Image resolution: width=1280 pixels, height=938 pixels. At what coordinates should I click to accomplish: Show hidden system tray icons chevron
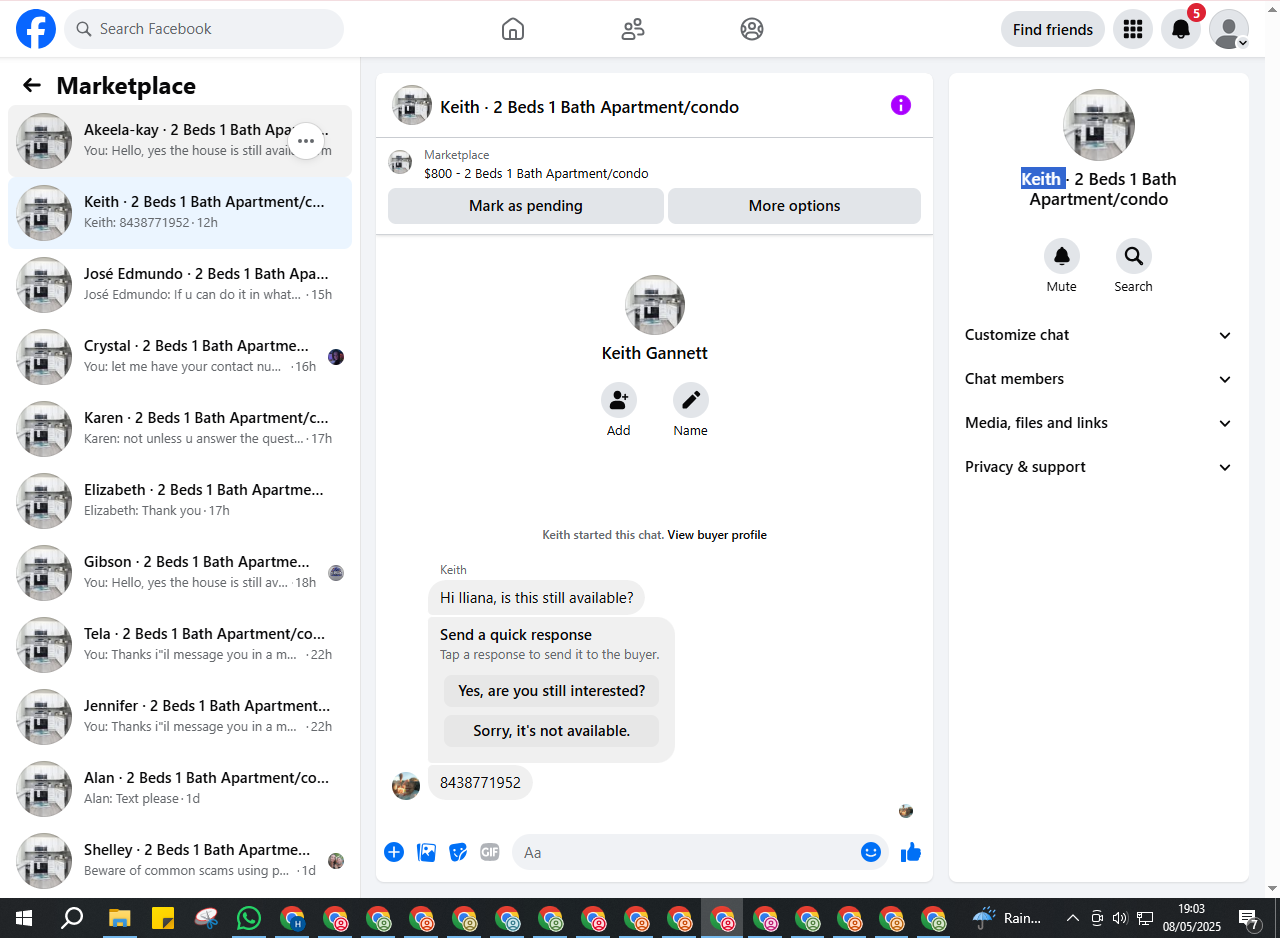[1073, 918]
